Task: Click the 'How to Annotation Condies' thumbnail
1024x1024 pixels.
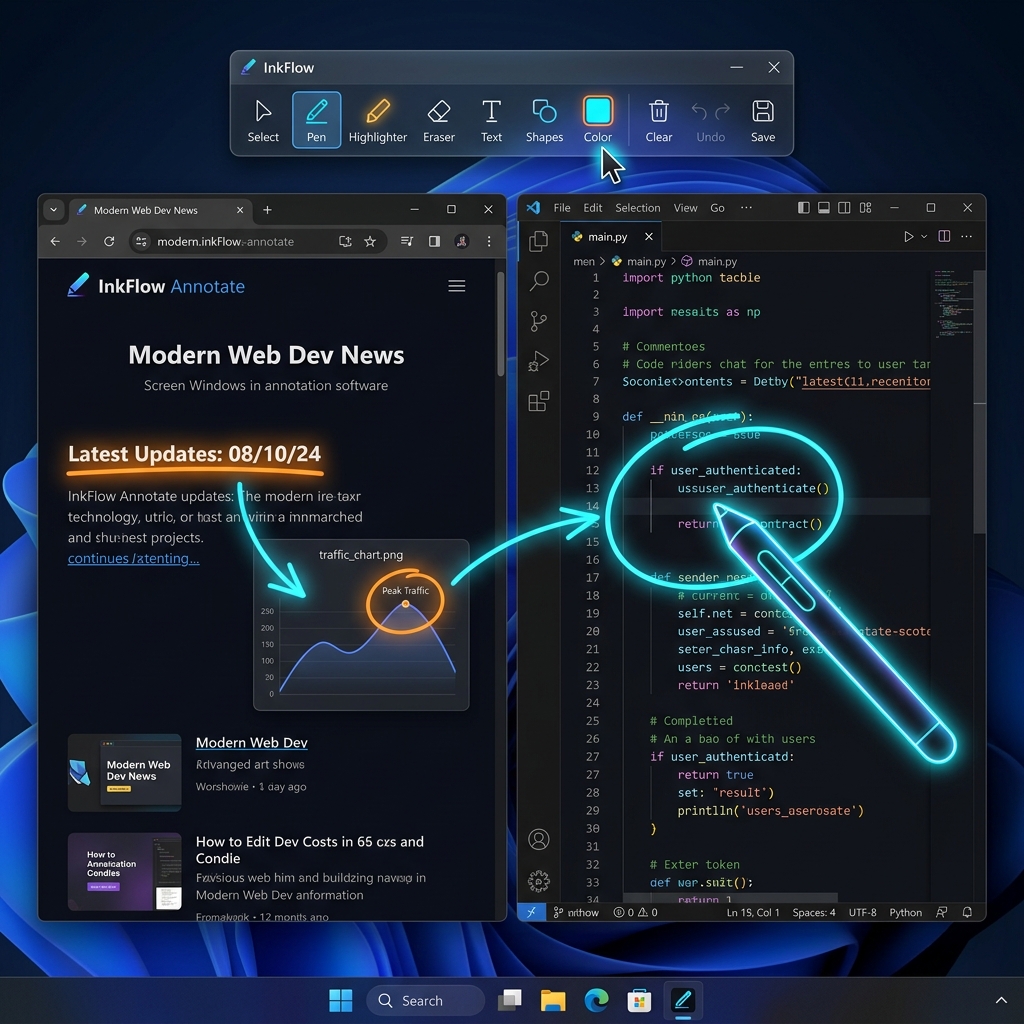Action: (124, 871)
